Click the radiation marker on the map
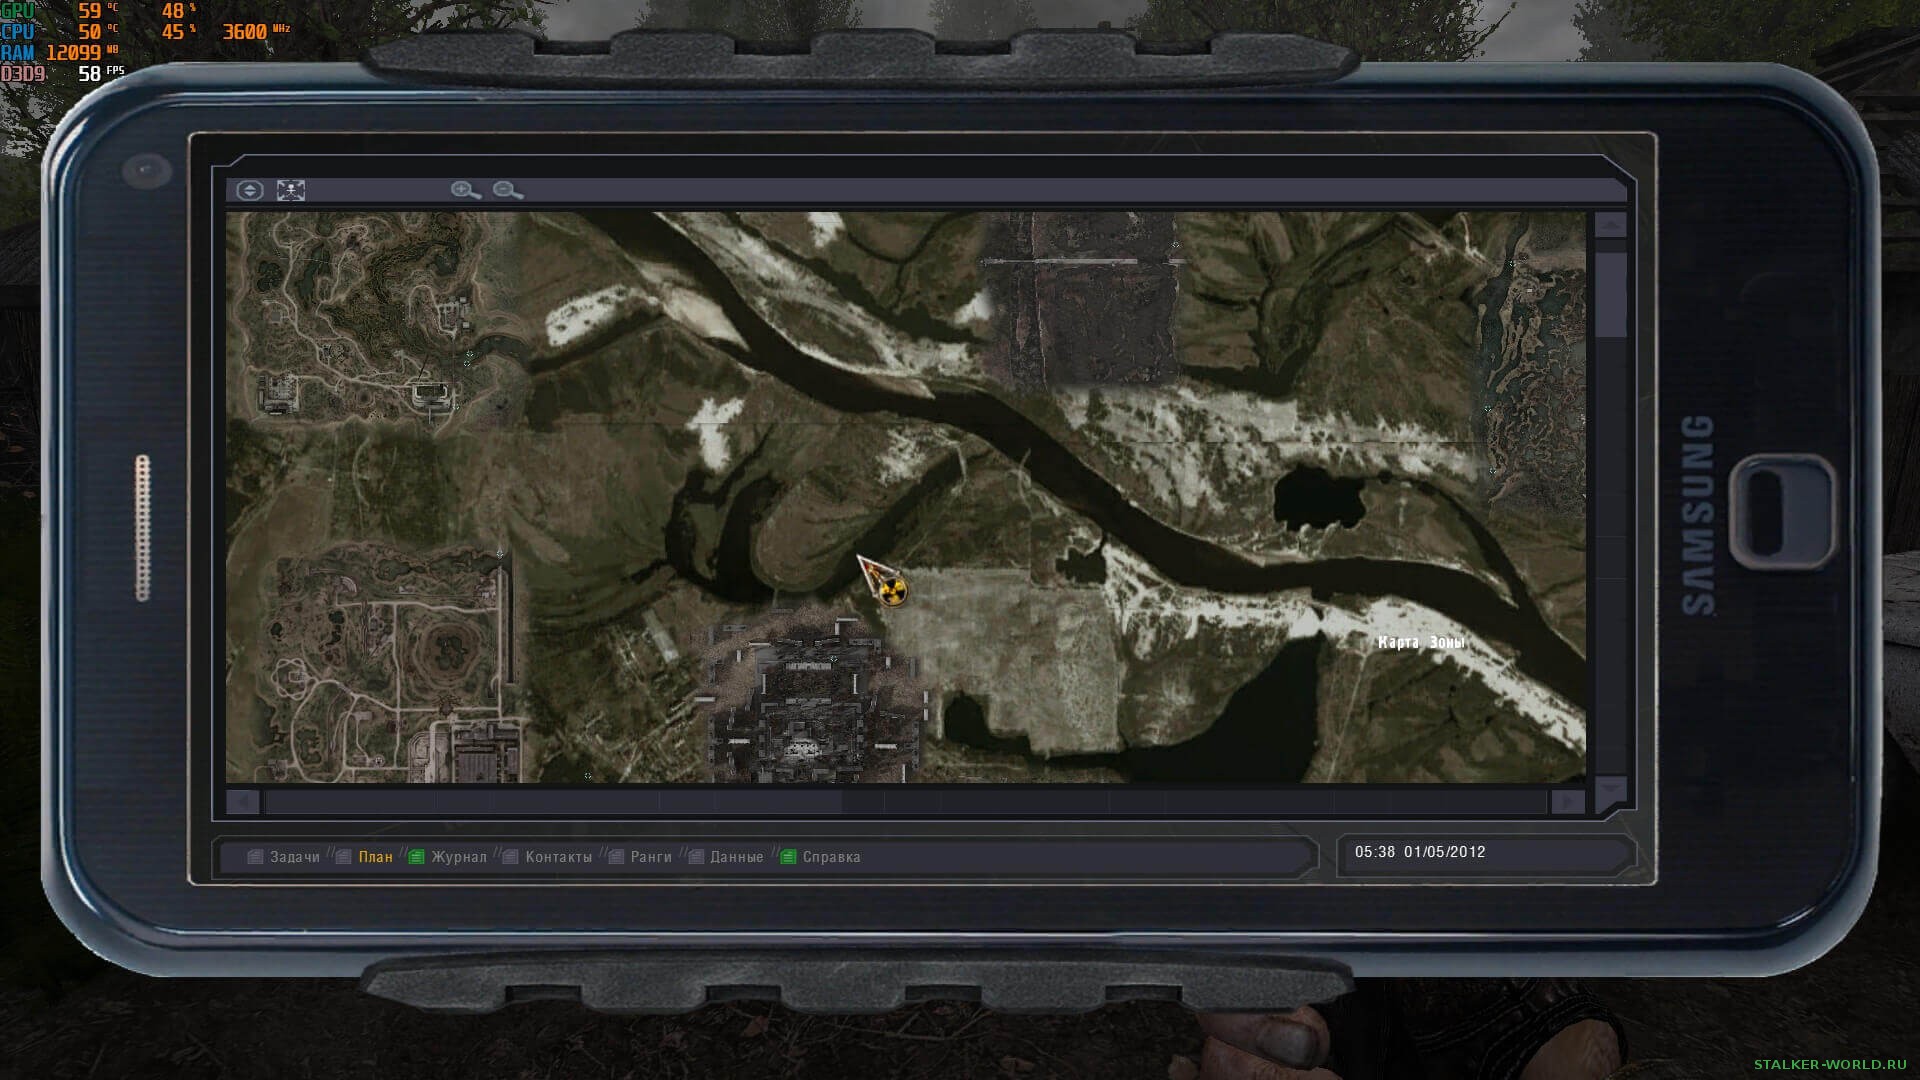Image resolution: width=1920 pixels, height=1080 pixels. pos(893,591)
